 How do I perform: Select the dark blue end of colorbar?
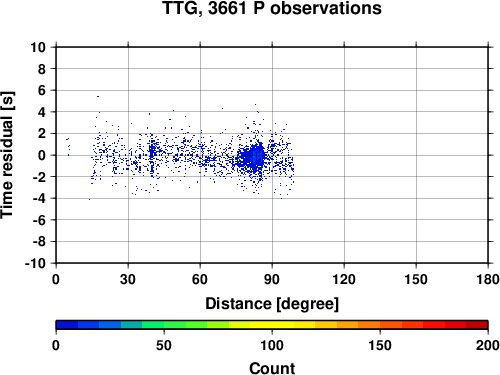coord(67,325)
